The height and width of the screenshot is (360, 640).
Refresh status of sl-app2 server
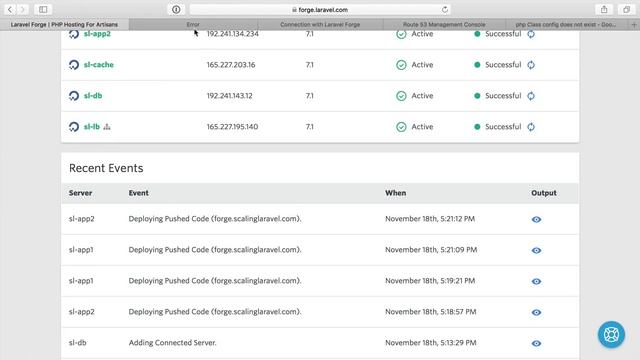coord(531,34)
